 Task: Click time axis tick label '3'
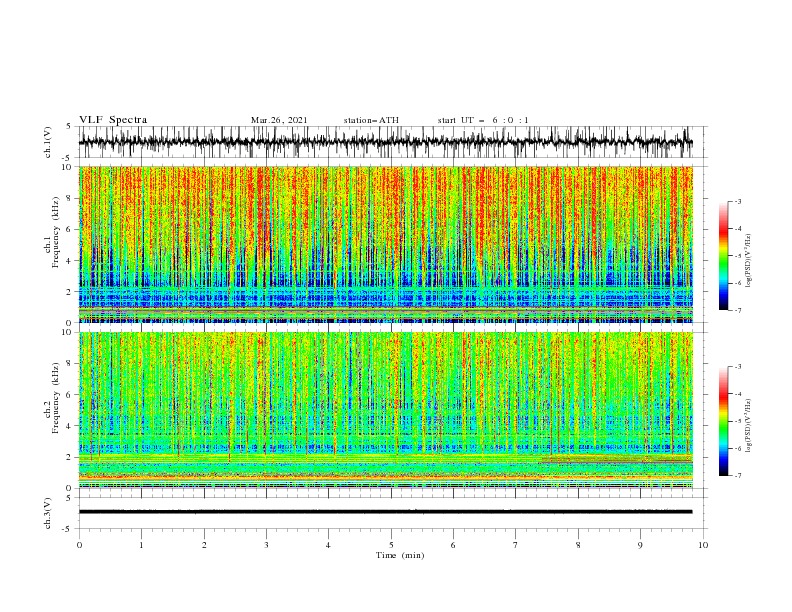click(x=266, y=545)
